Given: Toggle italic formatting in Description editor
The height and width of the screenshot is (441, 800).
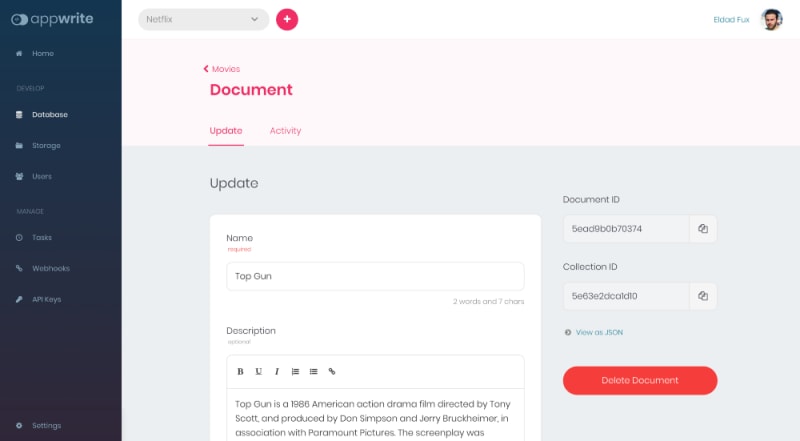Looking at the screenshot, I should 277,371.
